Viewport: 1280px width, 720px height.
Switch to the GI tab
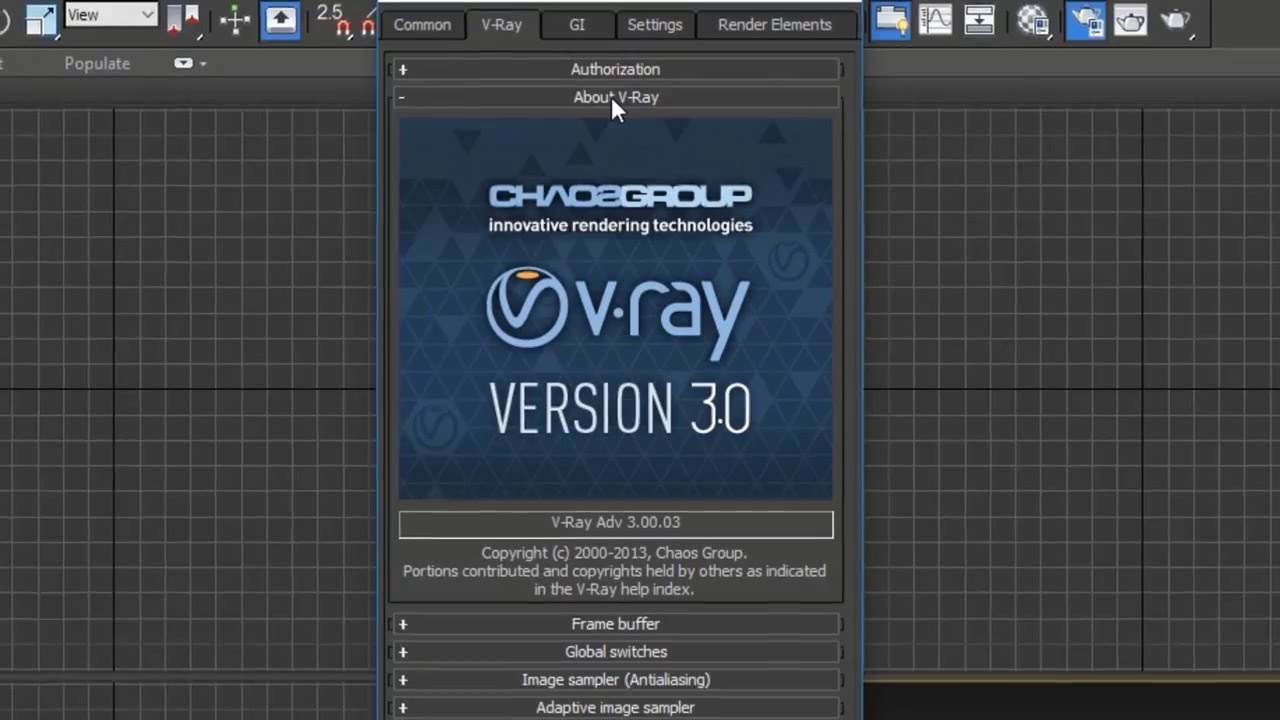(577, 25)
